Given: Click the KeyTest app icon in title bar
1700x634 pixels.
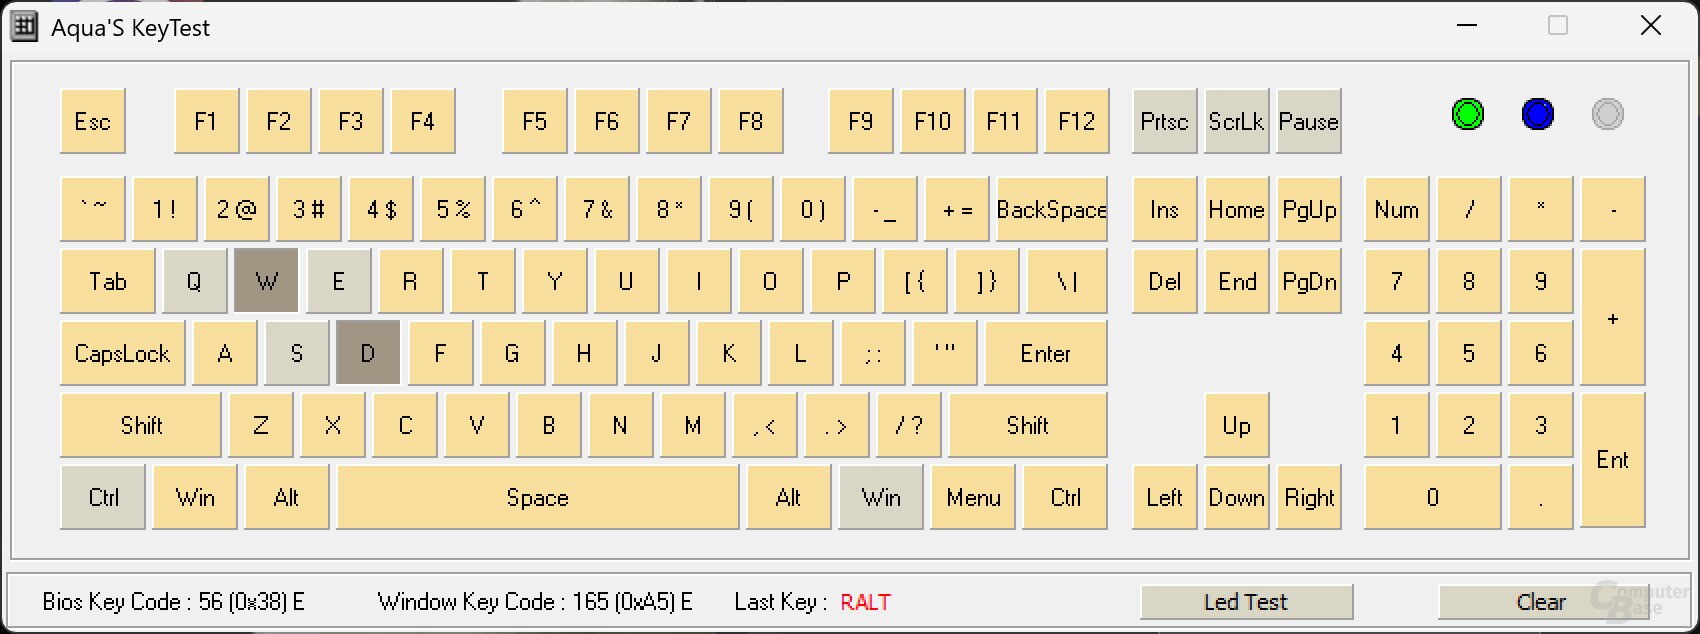Looking at the screenshot, I should coord(24,27).
